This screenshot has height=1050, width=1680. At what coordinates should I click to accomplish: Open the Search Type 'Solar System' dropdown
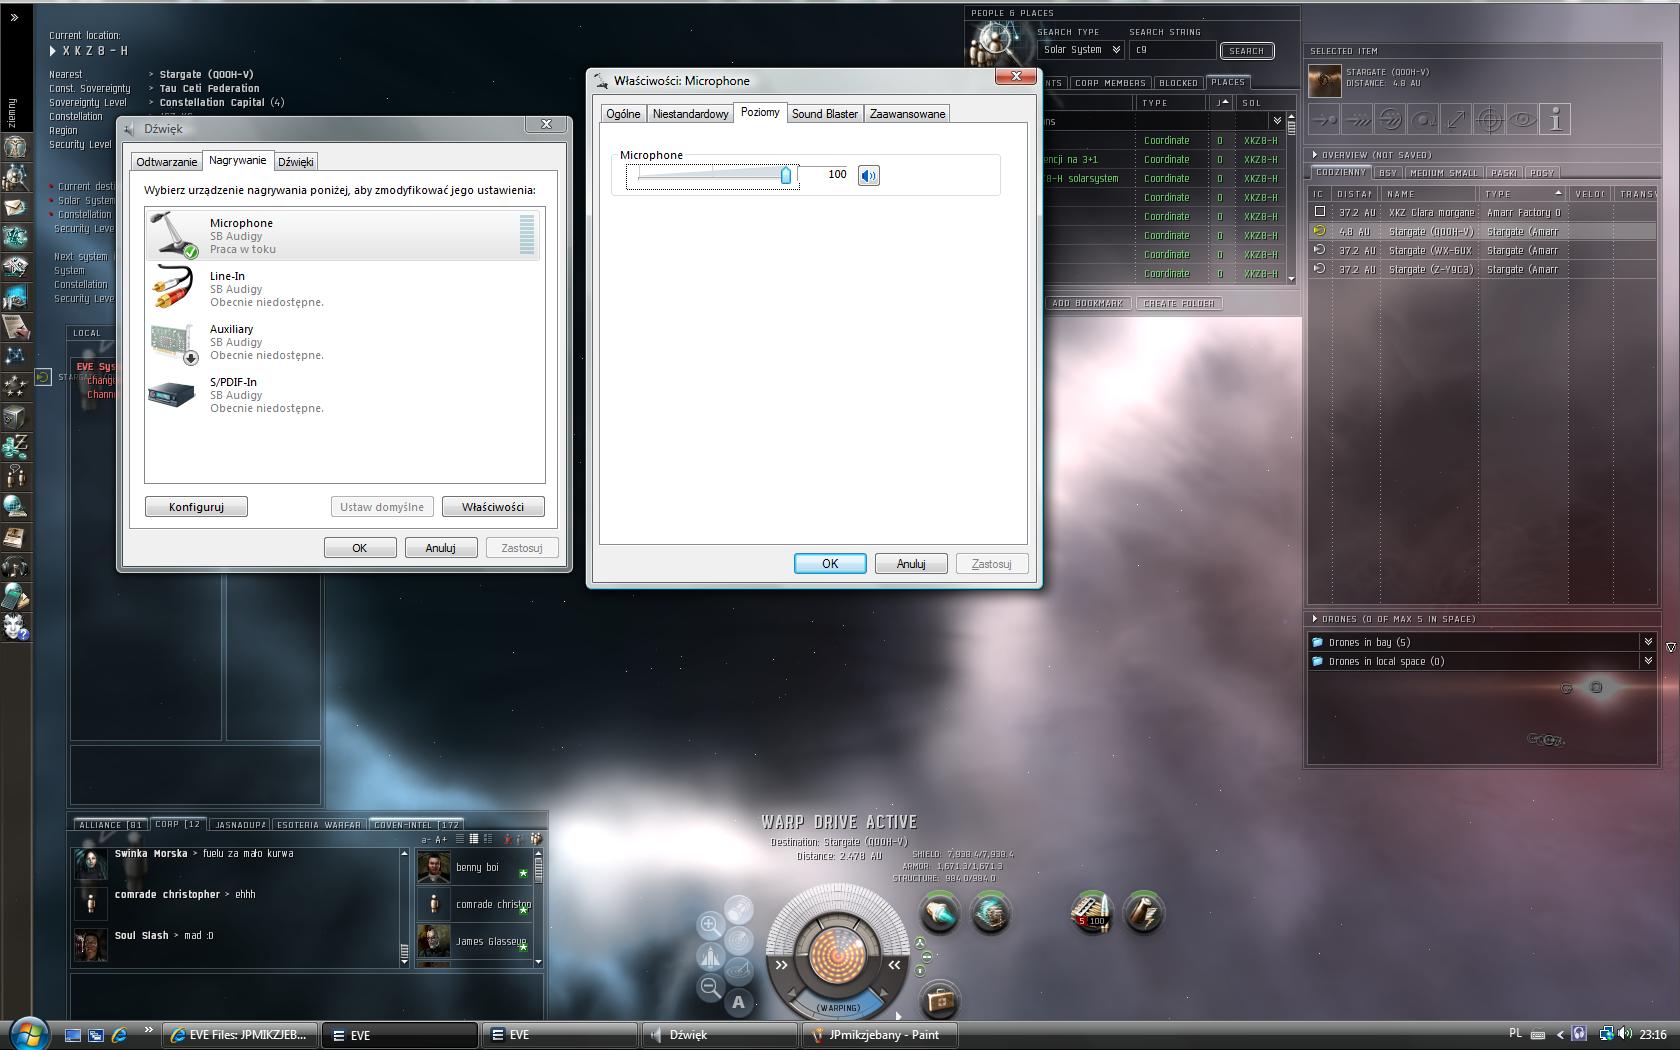click(1082, 50)
